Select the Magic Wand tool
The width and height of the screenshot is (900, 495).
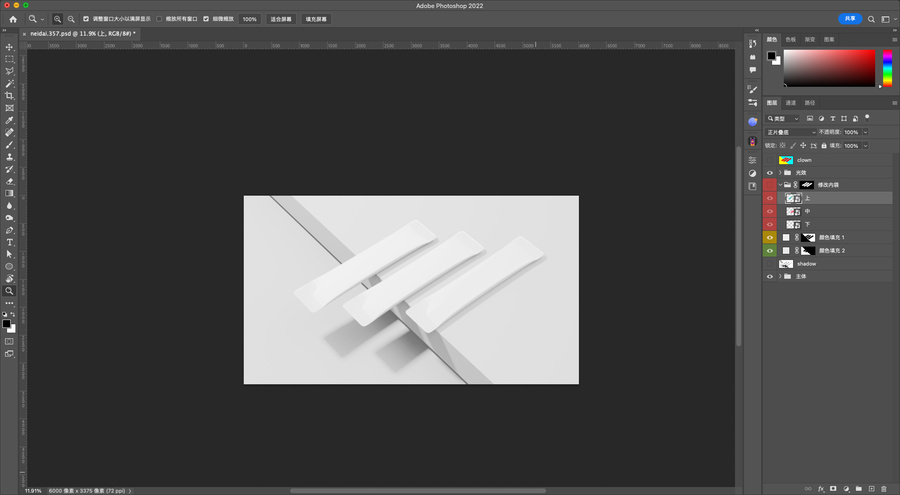coord(9,83)
